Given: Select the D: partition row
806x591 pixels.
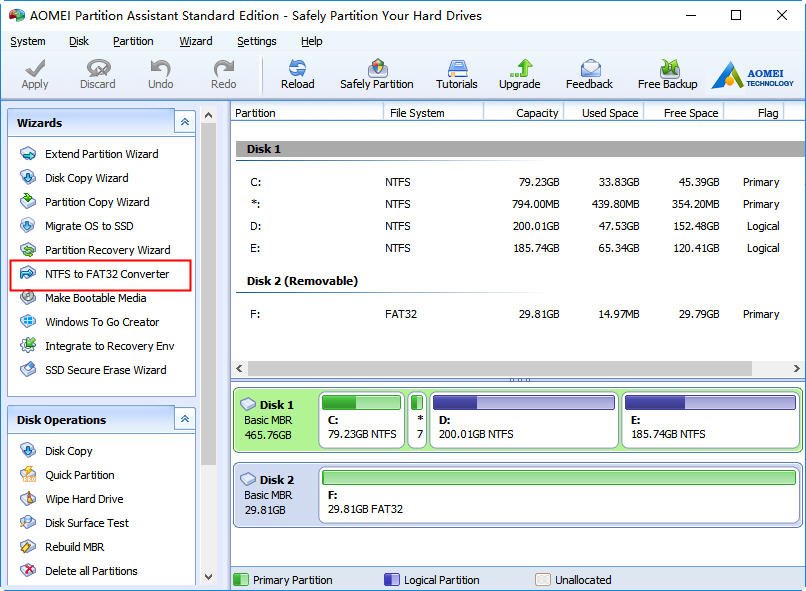Looking at the screenshot, I should click(x=516, y=226).
